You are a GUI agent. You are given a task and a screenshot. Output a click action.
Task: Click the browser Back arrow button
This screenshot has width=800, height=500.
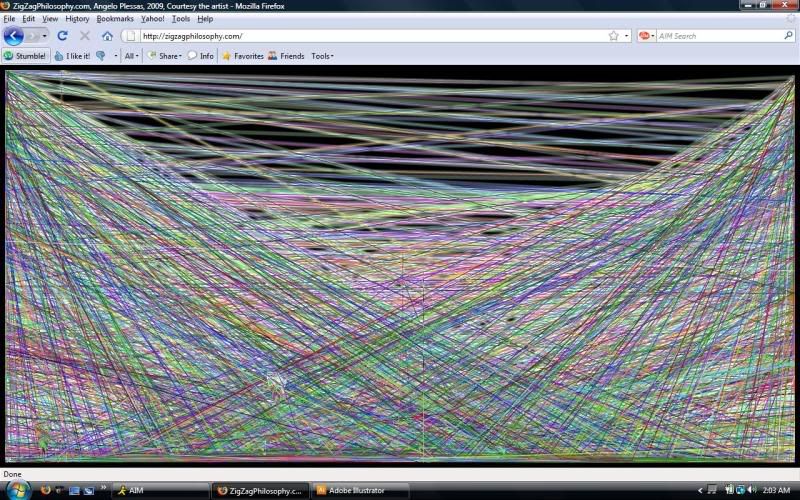(13, 36)
